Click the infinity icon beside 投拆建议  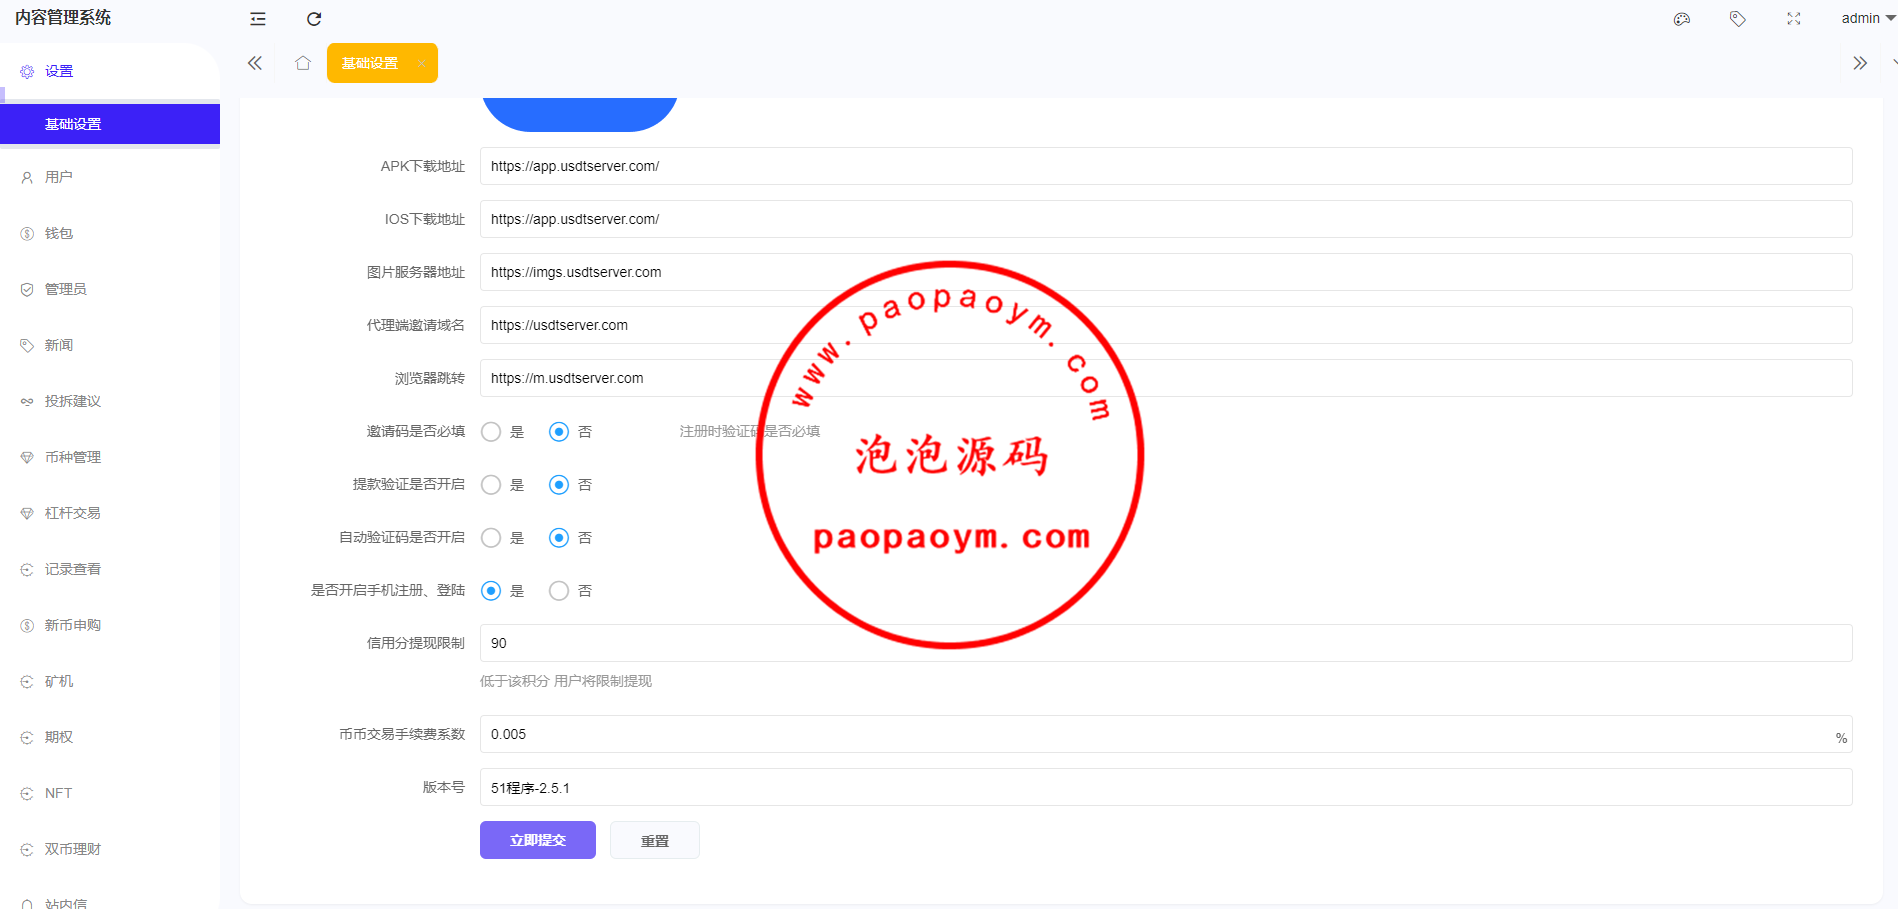coord(27,402)
